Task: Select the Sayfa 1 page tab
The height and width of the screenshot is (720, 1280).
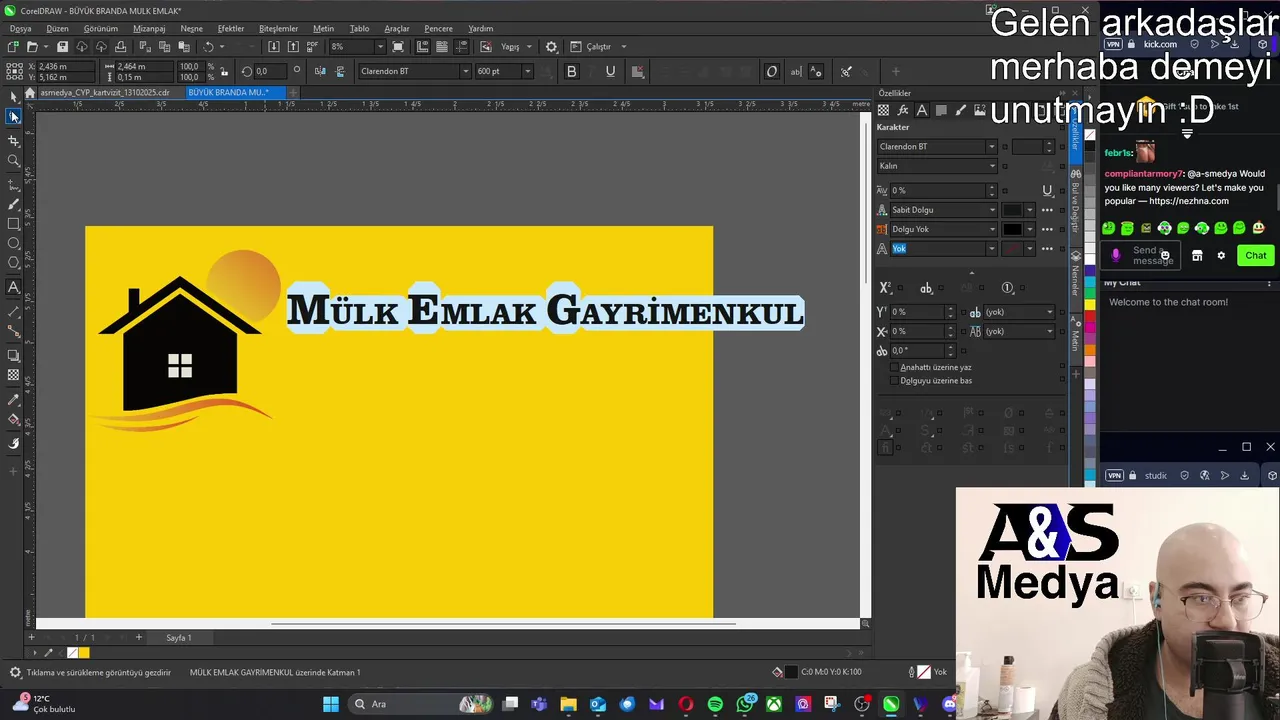Action: [178, 637]
